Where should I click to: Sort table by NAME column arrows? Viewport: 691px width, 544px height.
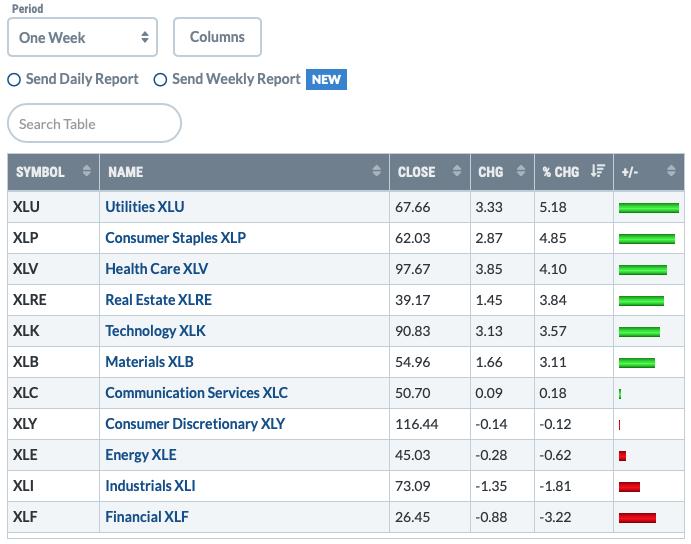pos(376,171)
